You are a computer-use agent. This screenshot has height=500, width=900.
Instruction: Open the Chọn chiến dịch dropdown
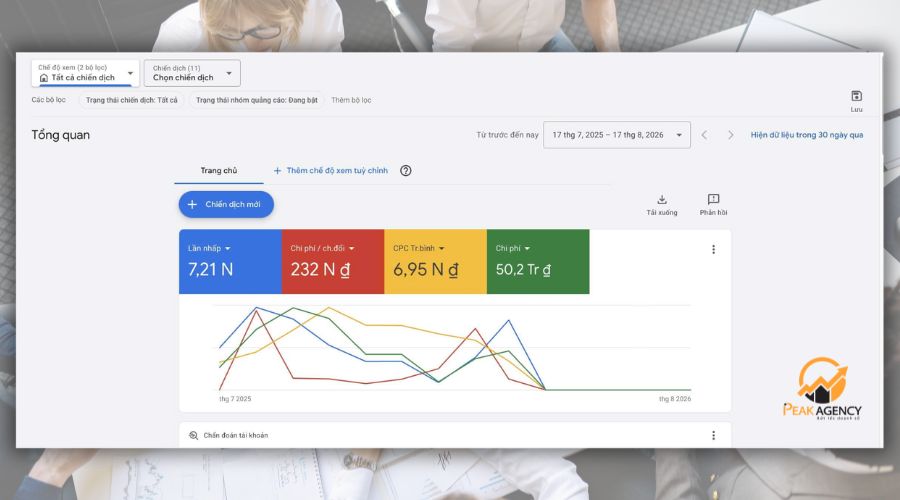pos(192,73)
